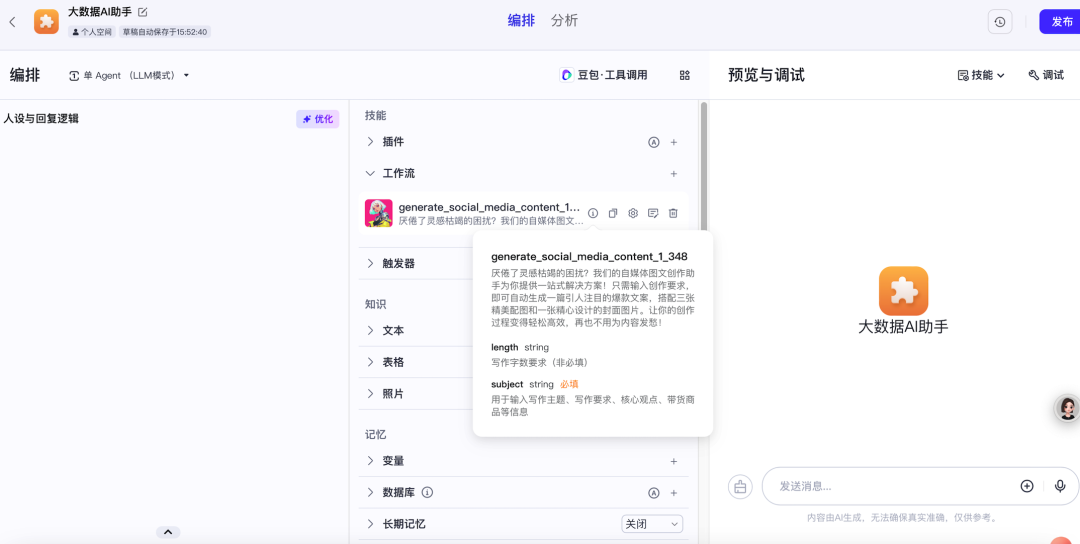
Task: Expand the 触发器 section
Action: 371,263
